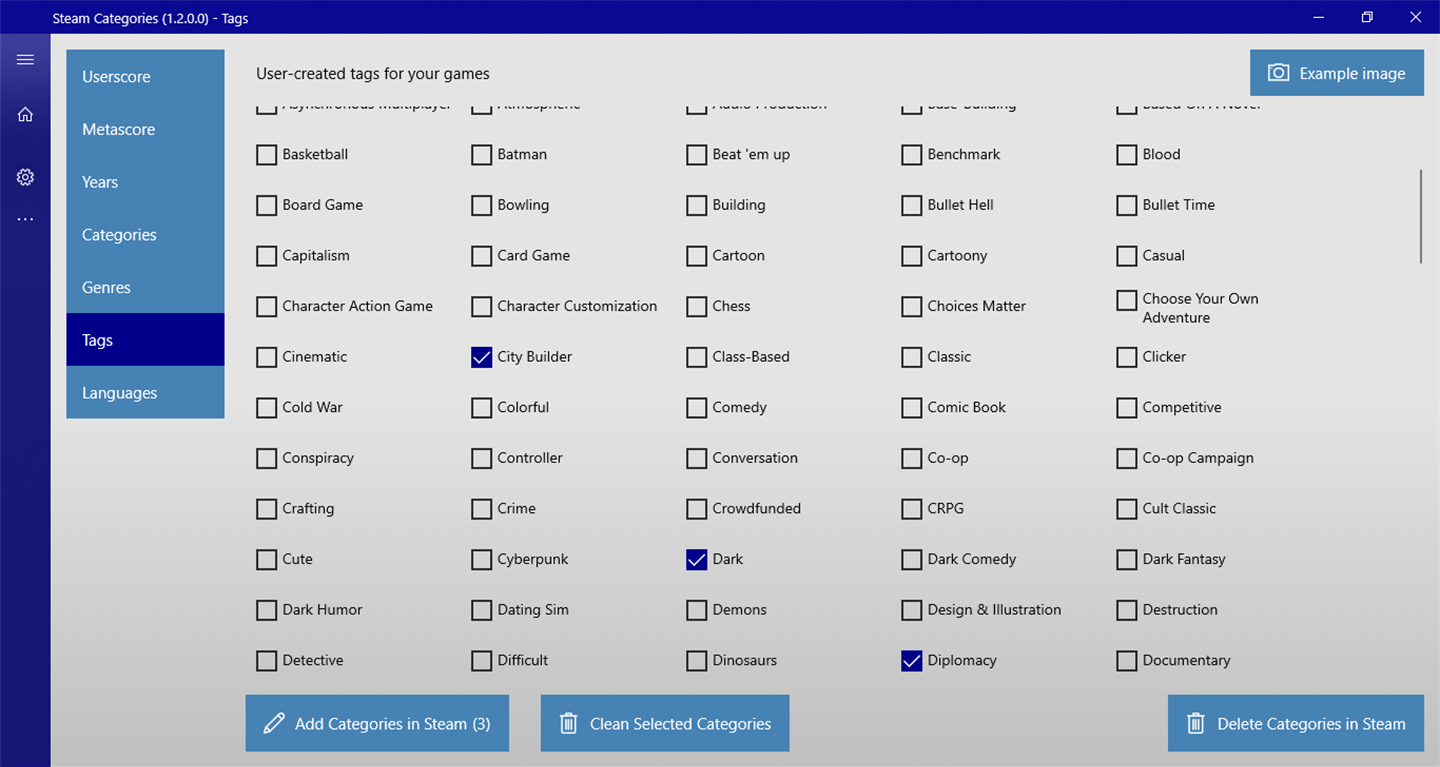The height and width of the screenshot is (767, 1440).
Task: Click the three-dots more options icon
Action: [x=25, y=220]
